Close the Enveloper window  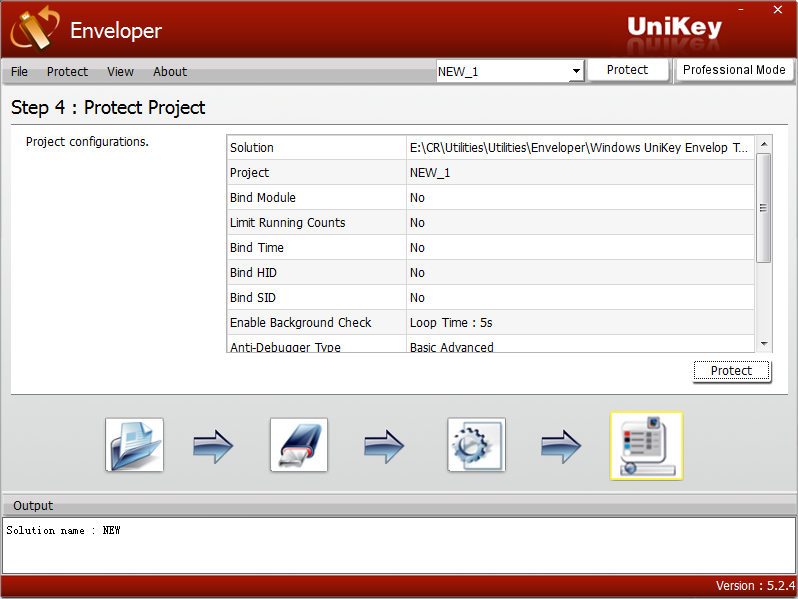coord(778,10)
